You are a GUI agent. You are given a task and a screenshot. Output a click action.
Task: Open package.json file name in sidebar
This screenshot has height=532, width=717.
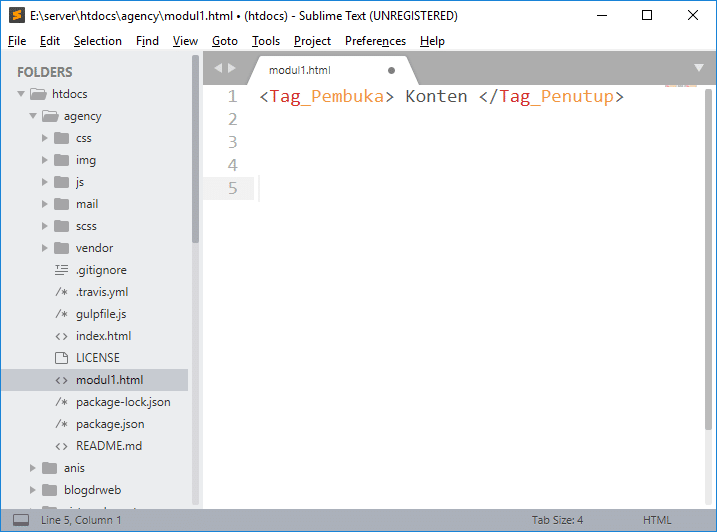click(x=110, y=425)
